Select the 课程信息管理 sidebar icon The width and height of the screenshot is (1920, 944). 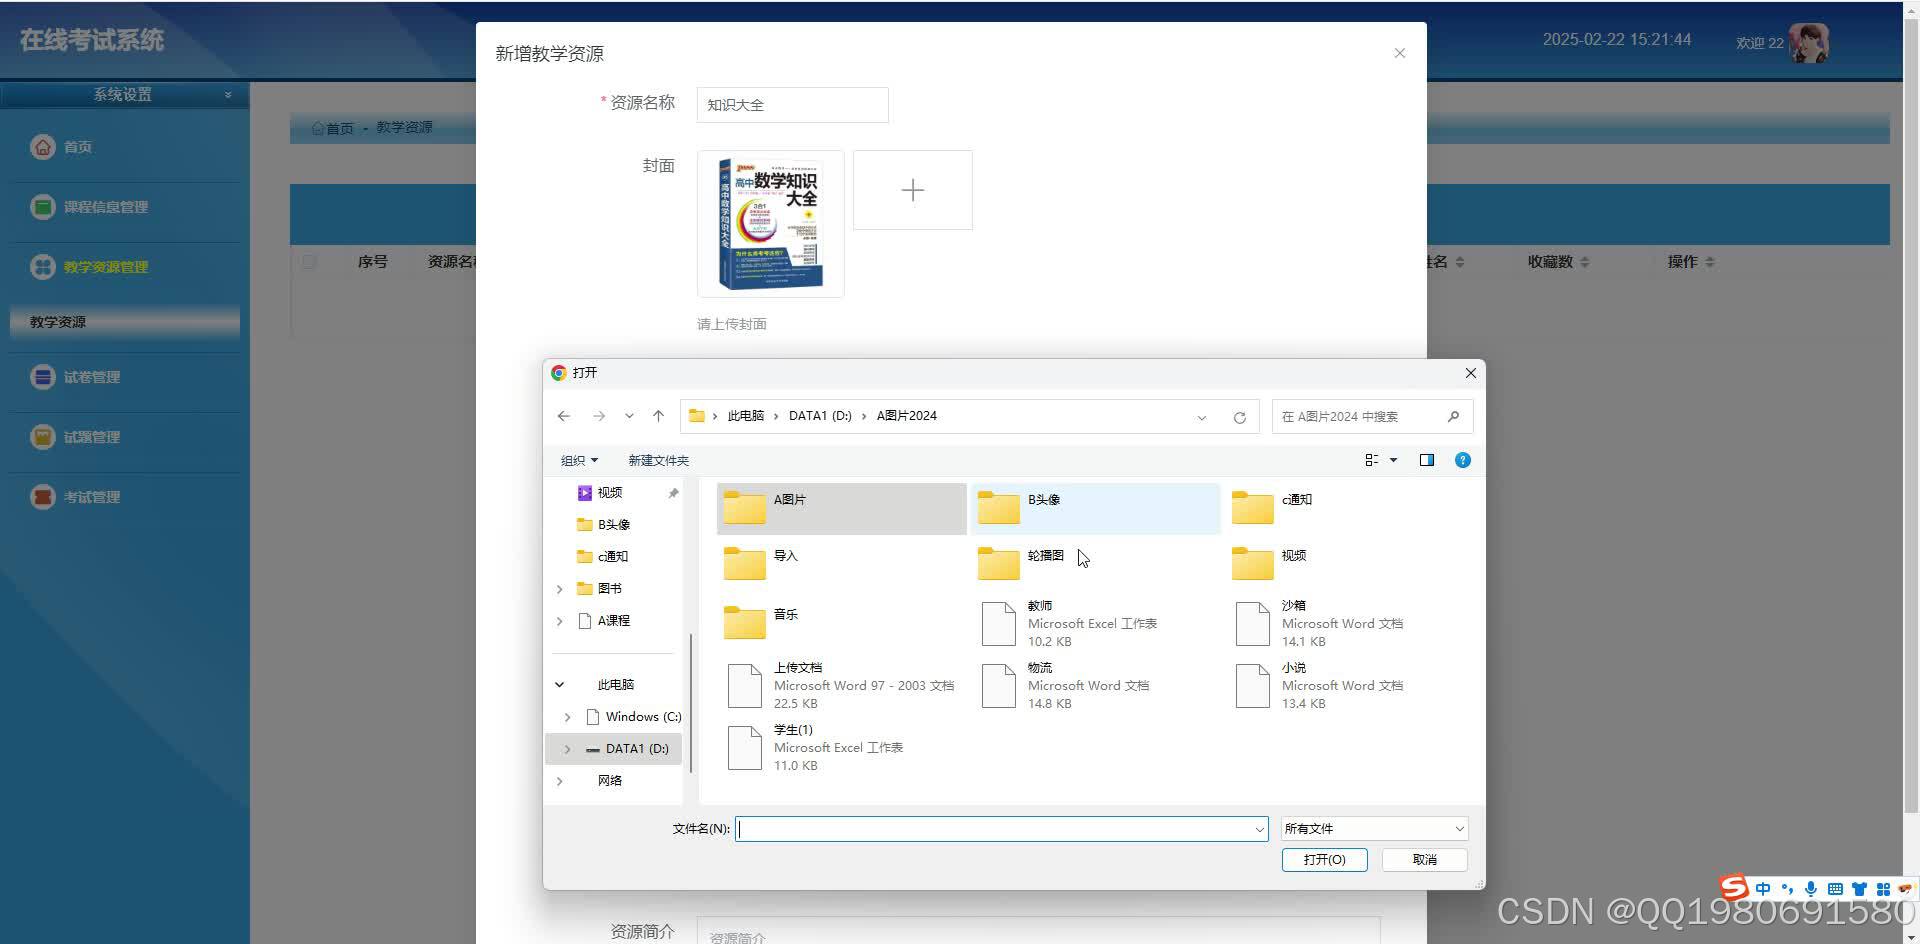[42, 206]
